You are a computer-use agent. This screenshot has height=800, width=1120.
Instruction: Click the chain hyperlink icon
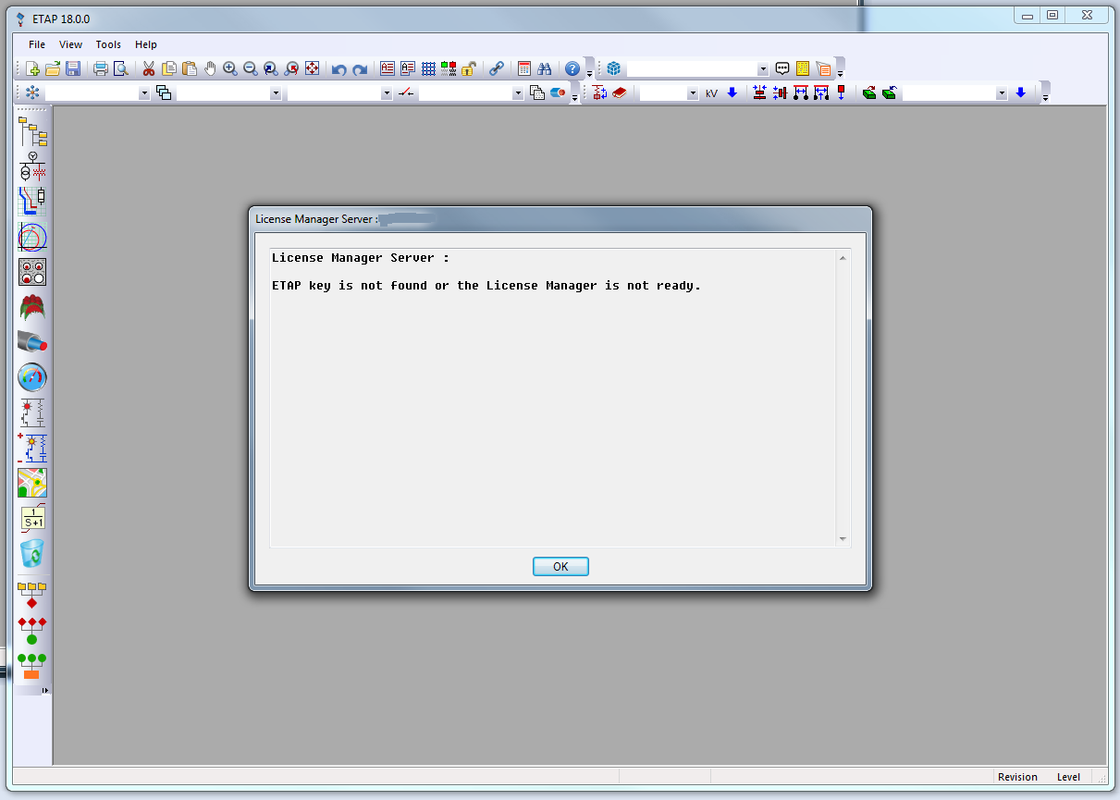[x=496, y=69]
